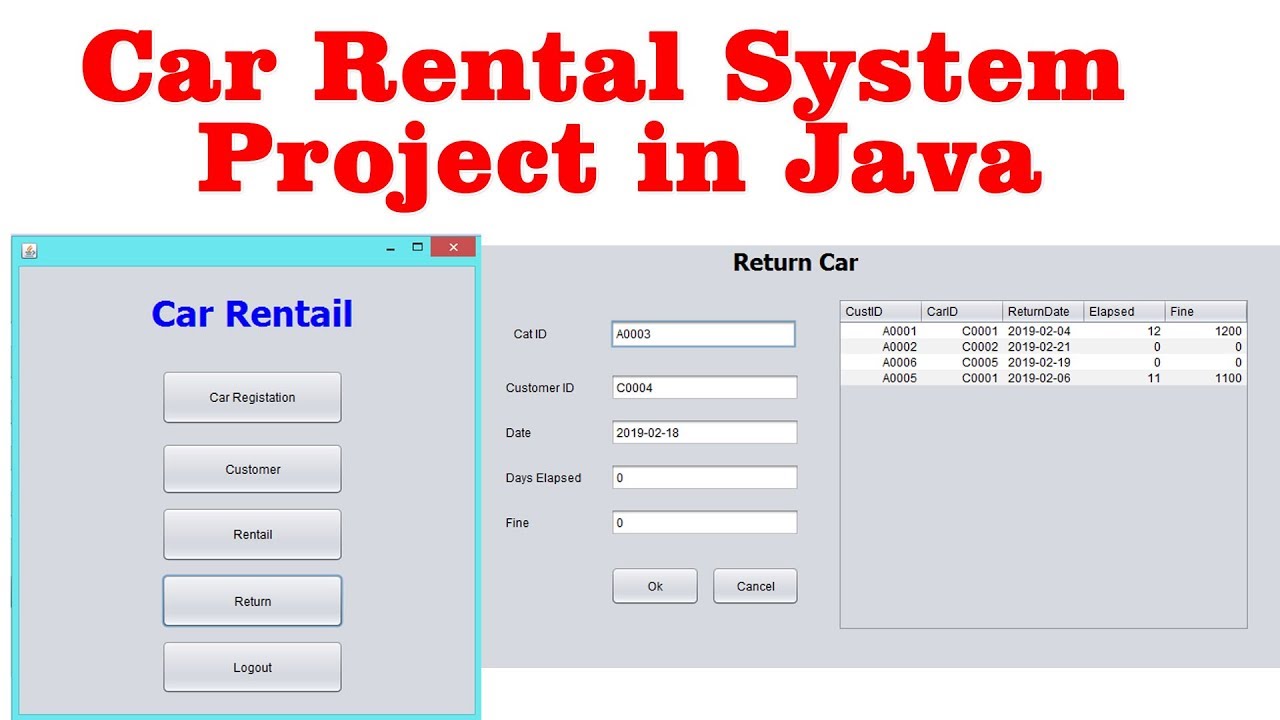1280x720 pixels.
Task: Close the Car Rentail window
Action: 453,247
